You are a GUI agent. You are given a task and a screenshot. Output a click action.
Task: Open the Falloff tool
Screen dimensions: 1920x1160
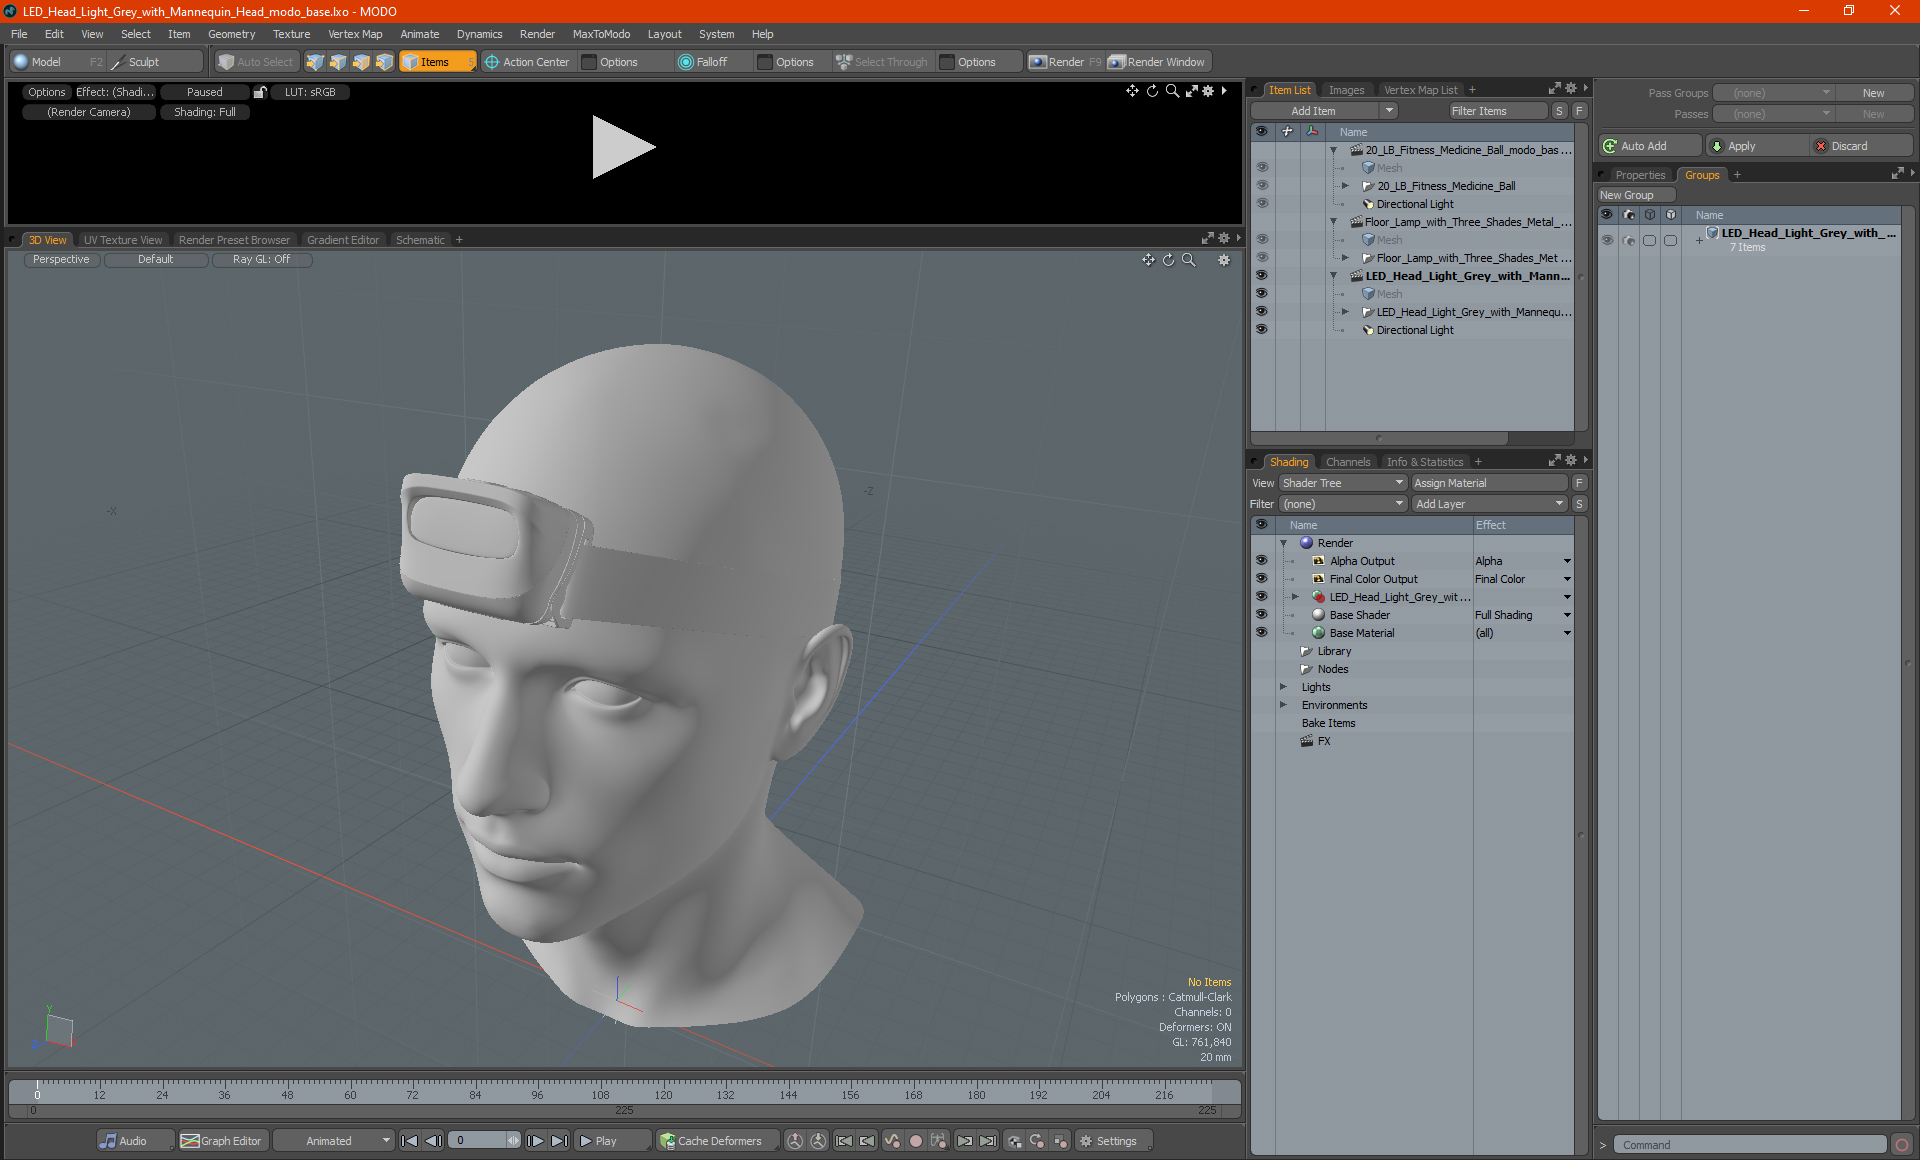click(x=703, y=62)
